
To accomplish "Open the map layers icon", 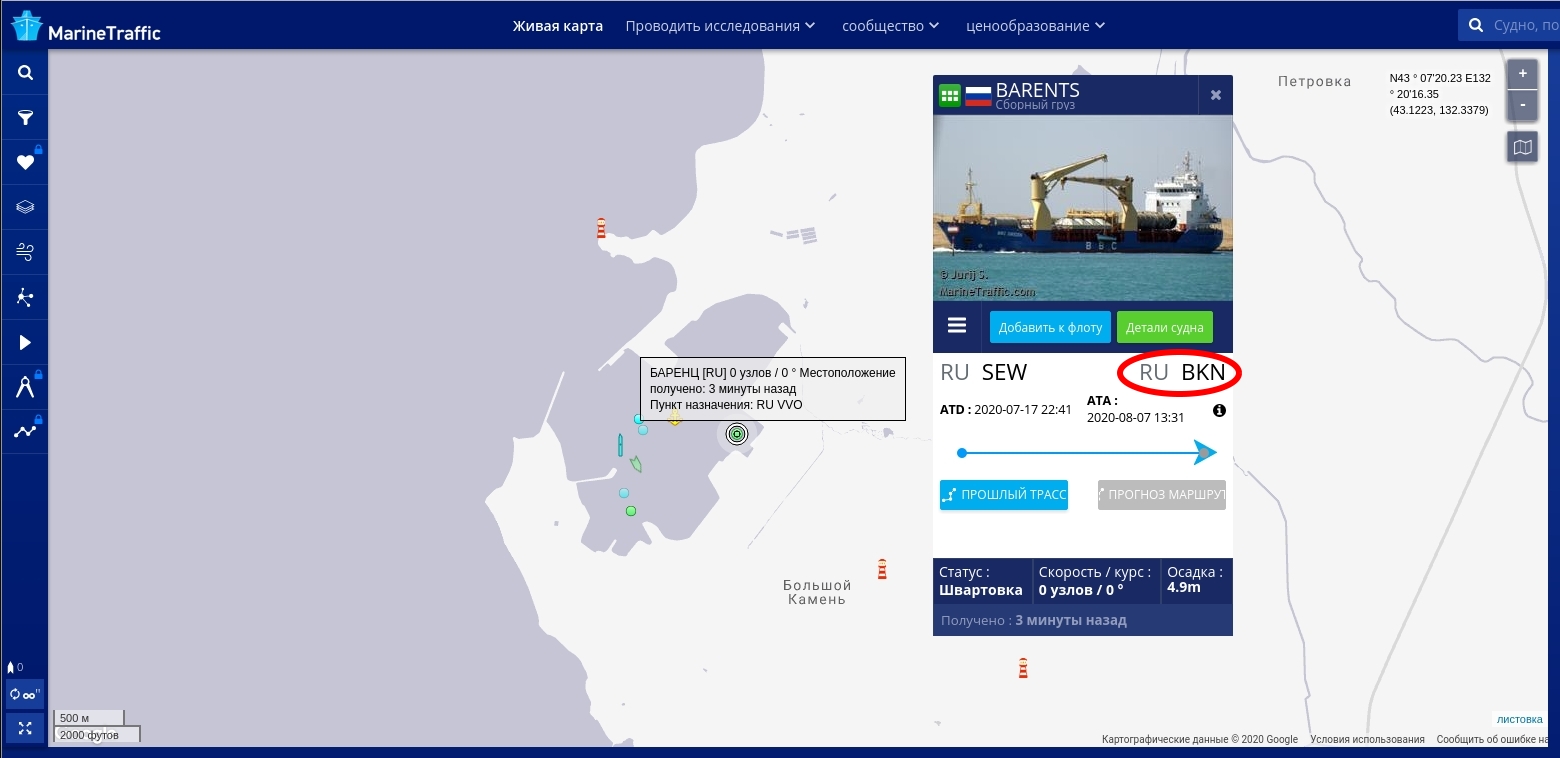I will tap(25, 208).
